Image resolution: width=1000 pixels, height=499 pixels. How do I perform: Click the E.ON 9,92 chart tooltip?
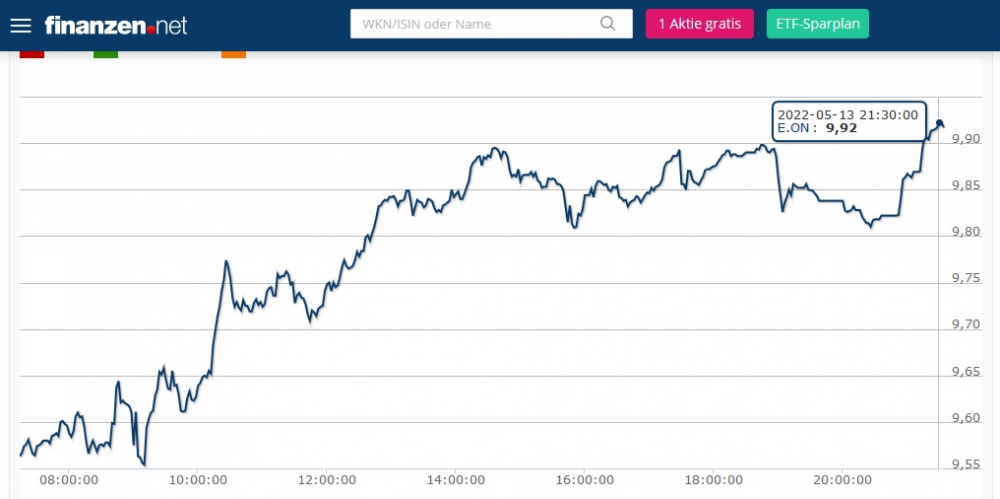click(848, 121)
